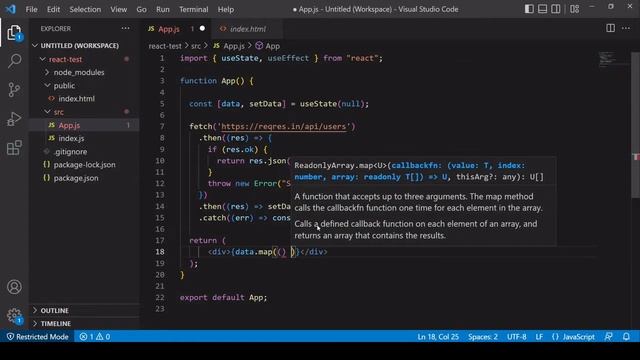Open the Run and Debug view

14,119
